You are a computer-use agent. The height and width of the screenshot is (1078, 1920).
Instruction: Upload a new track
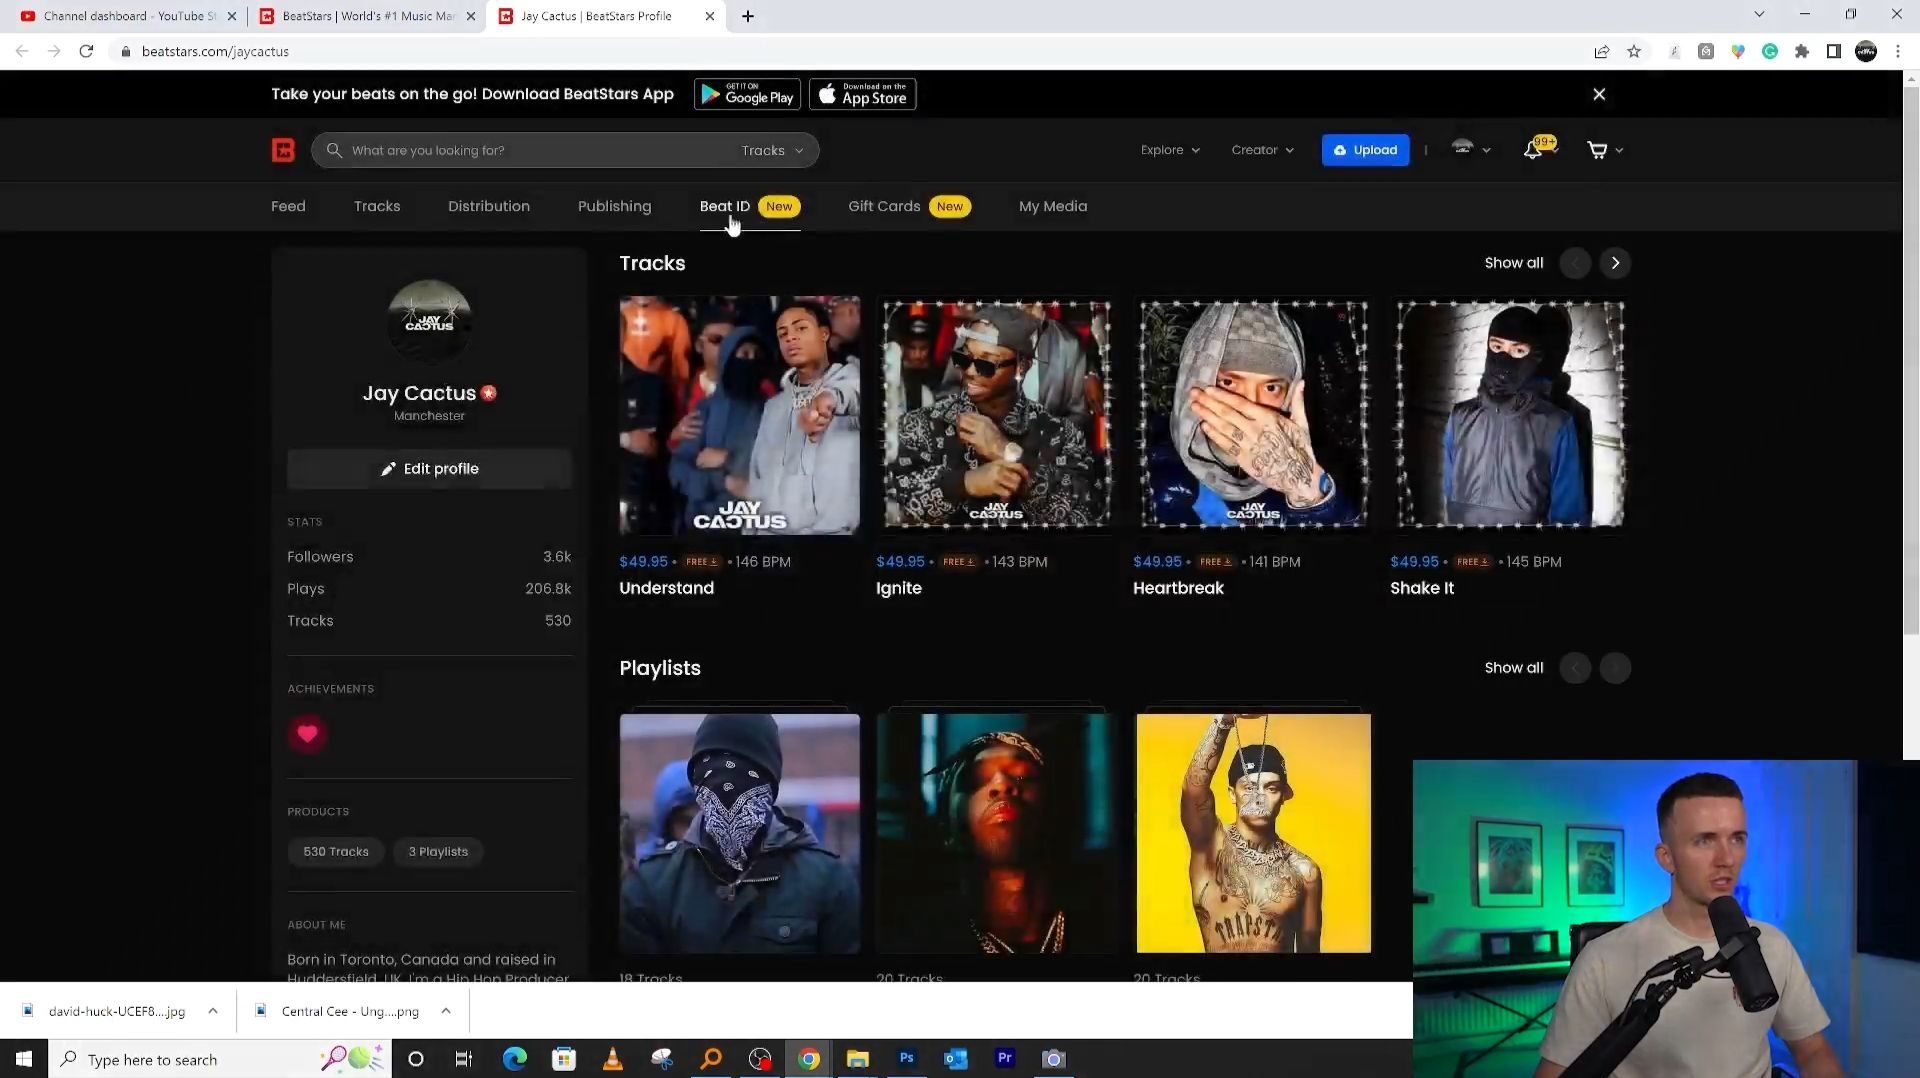pyautogui.click(x=1365, y=150)
